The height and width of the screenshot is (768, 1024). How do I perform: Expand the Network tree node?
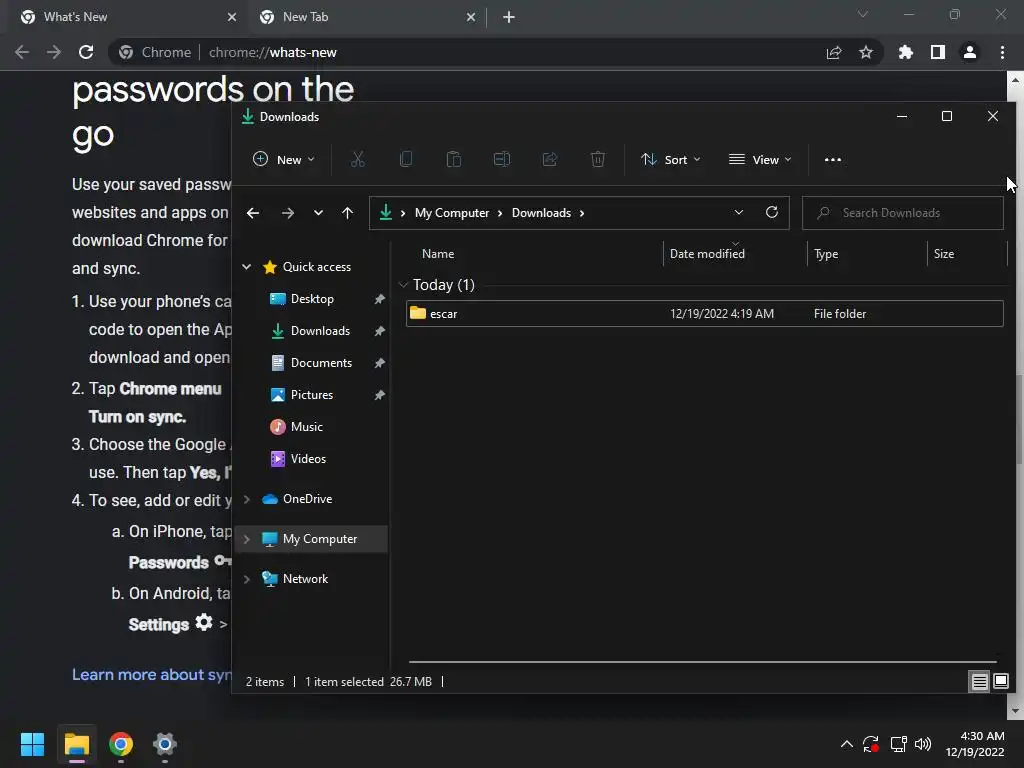[247, 579]
